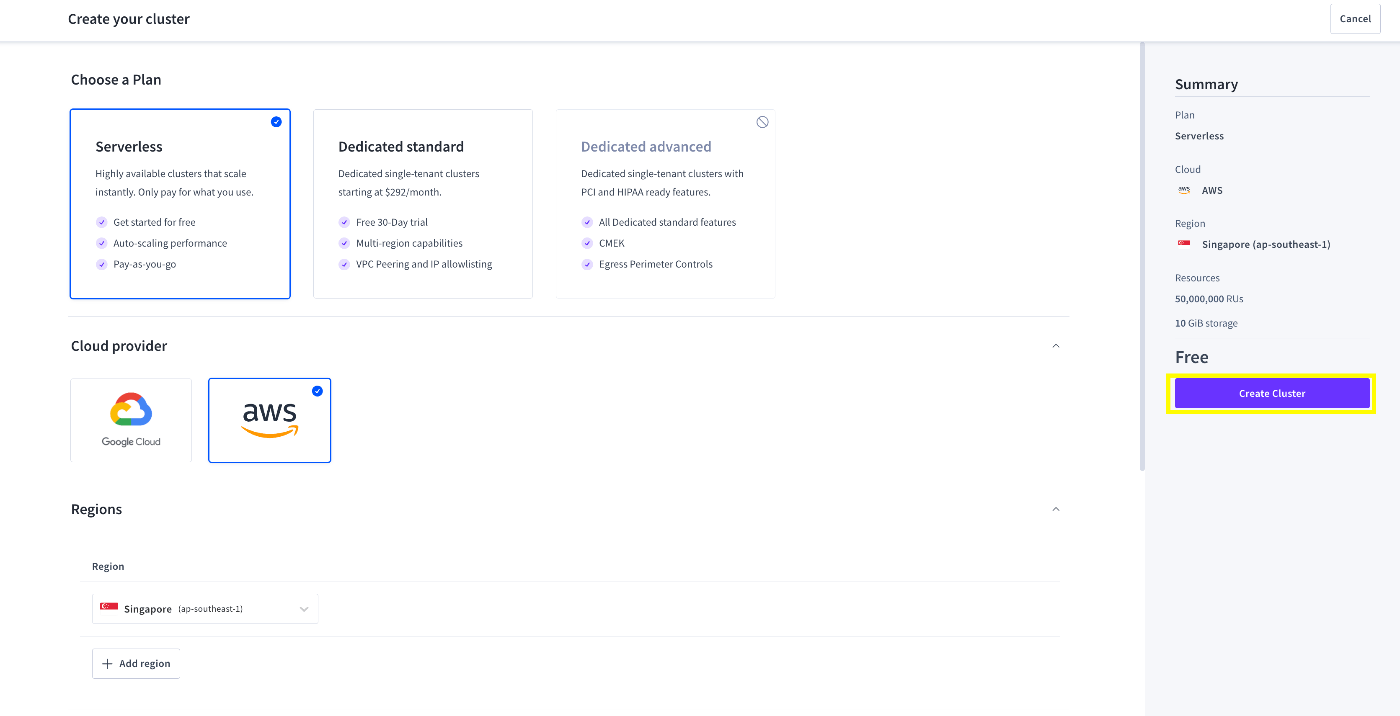Viewport: 1400px width, 716px height.
Task: Toggle the selected checkmark on the AWS card
Action: [x=317, y=391]
